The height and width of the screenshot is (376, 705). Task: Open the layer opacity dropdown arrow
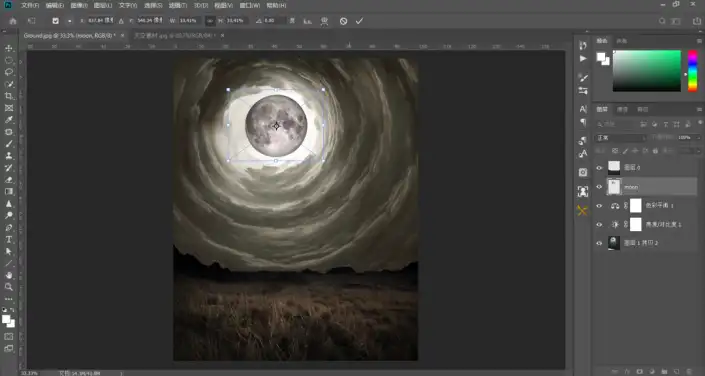698,138
